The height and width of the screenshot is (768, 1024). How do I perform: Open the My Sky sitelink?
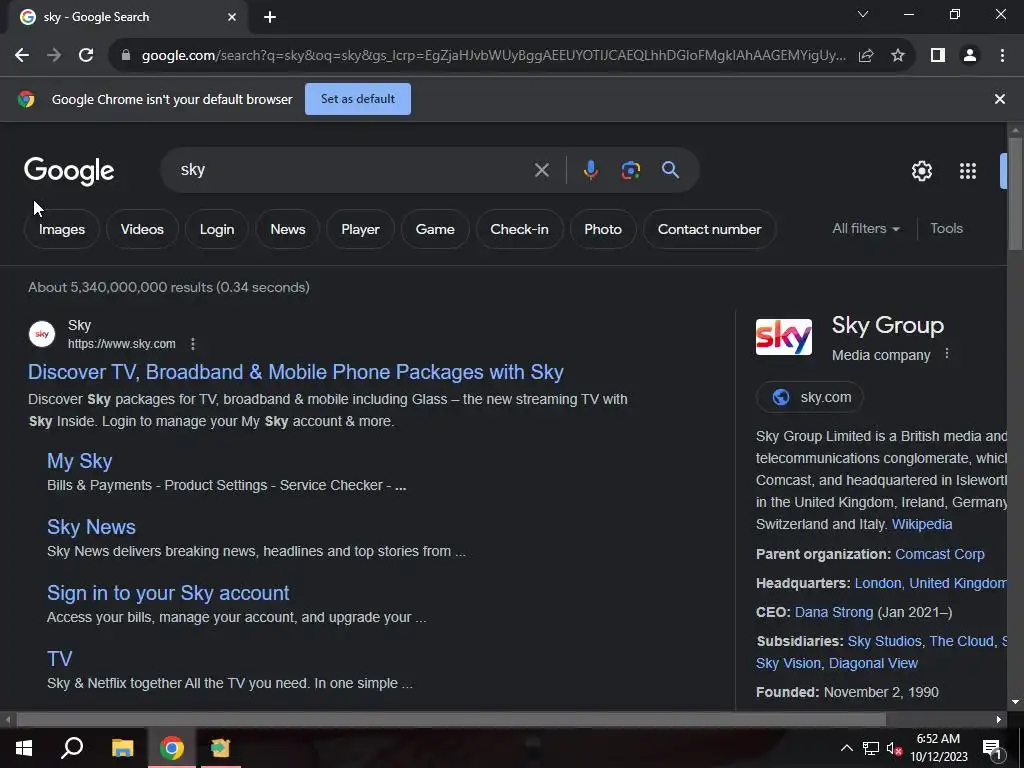pos(80,461)
